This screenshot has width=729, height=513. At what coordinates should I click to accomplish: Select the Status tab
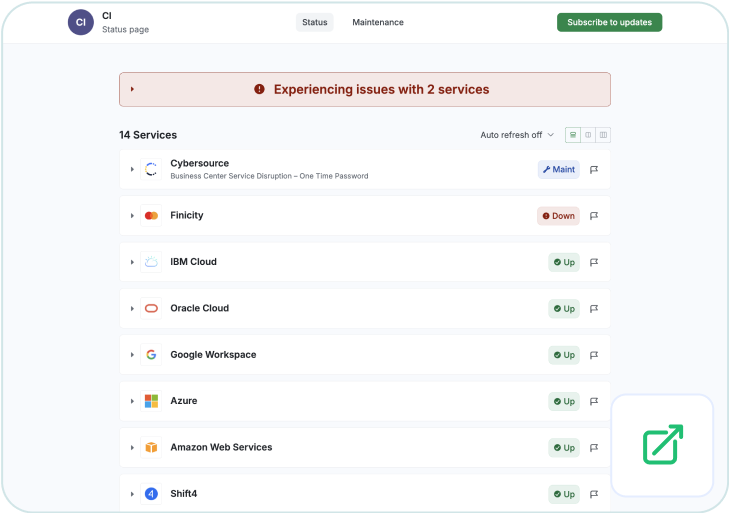click(x=315, y=22)
